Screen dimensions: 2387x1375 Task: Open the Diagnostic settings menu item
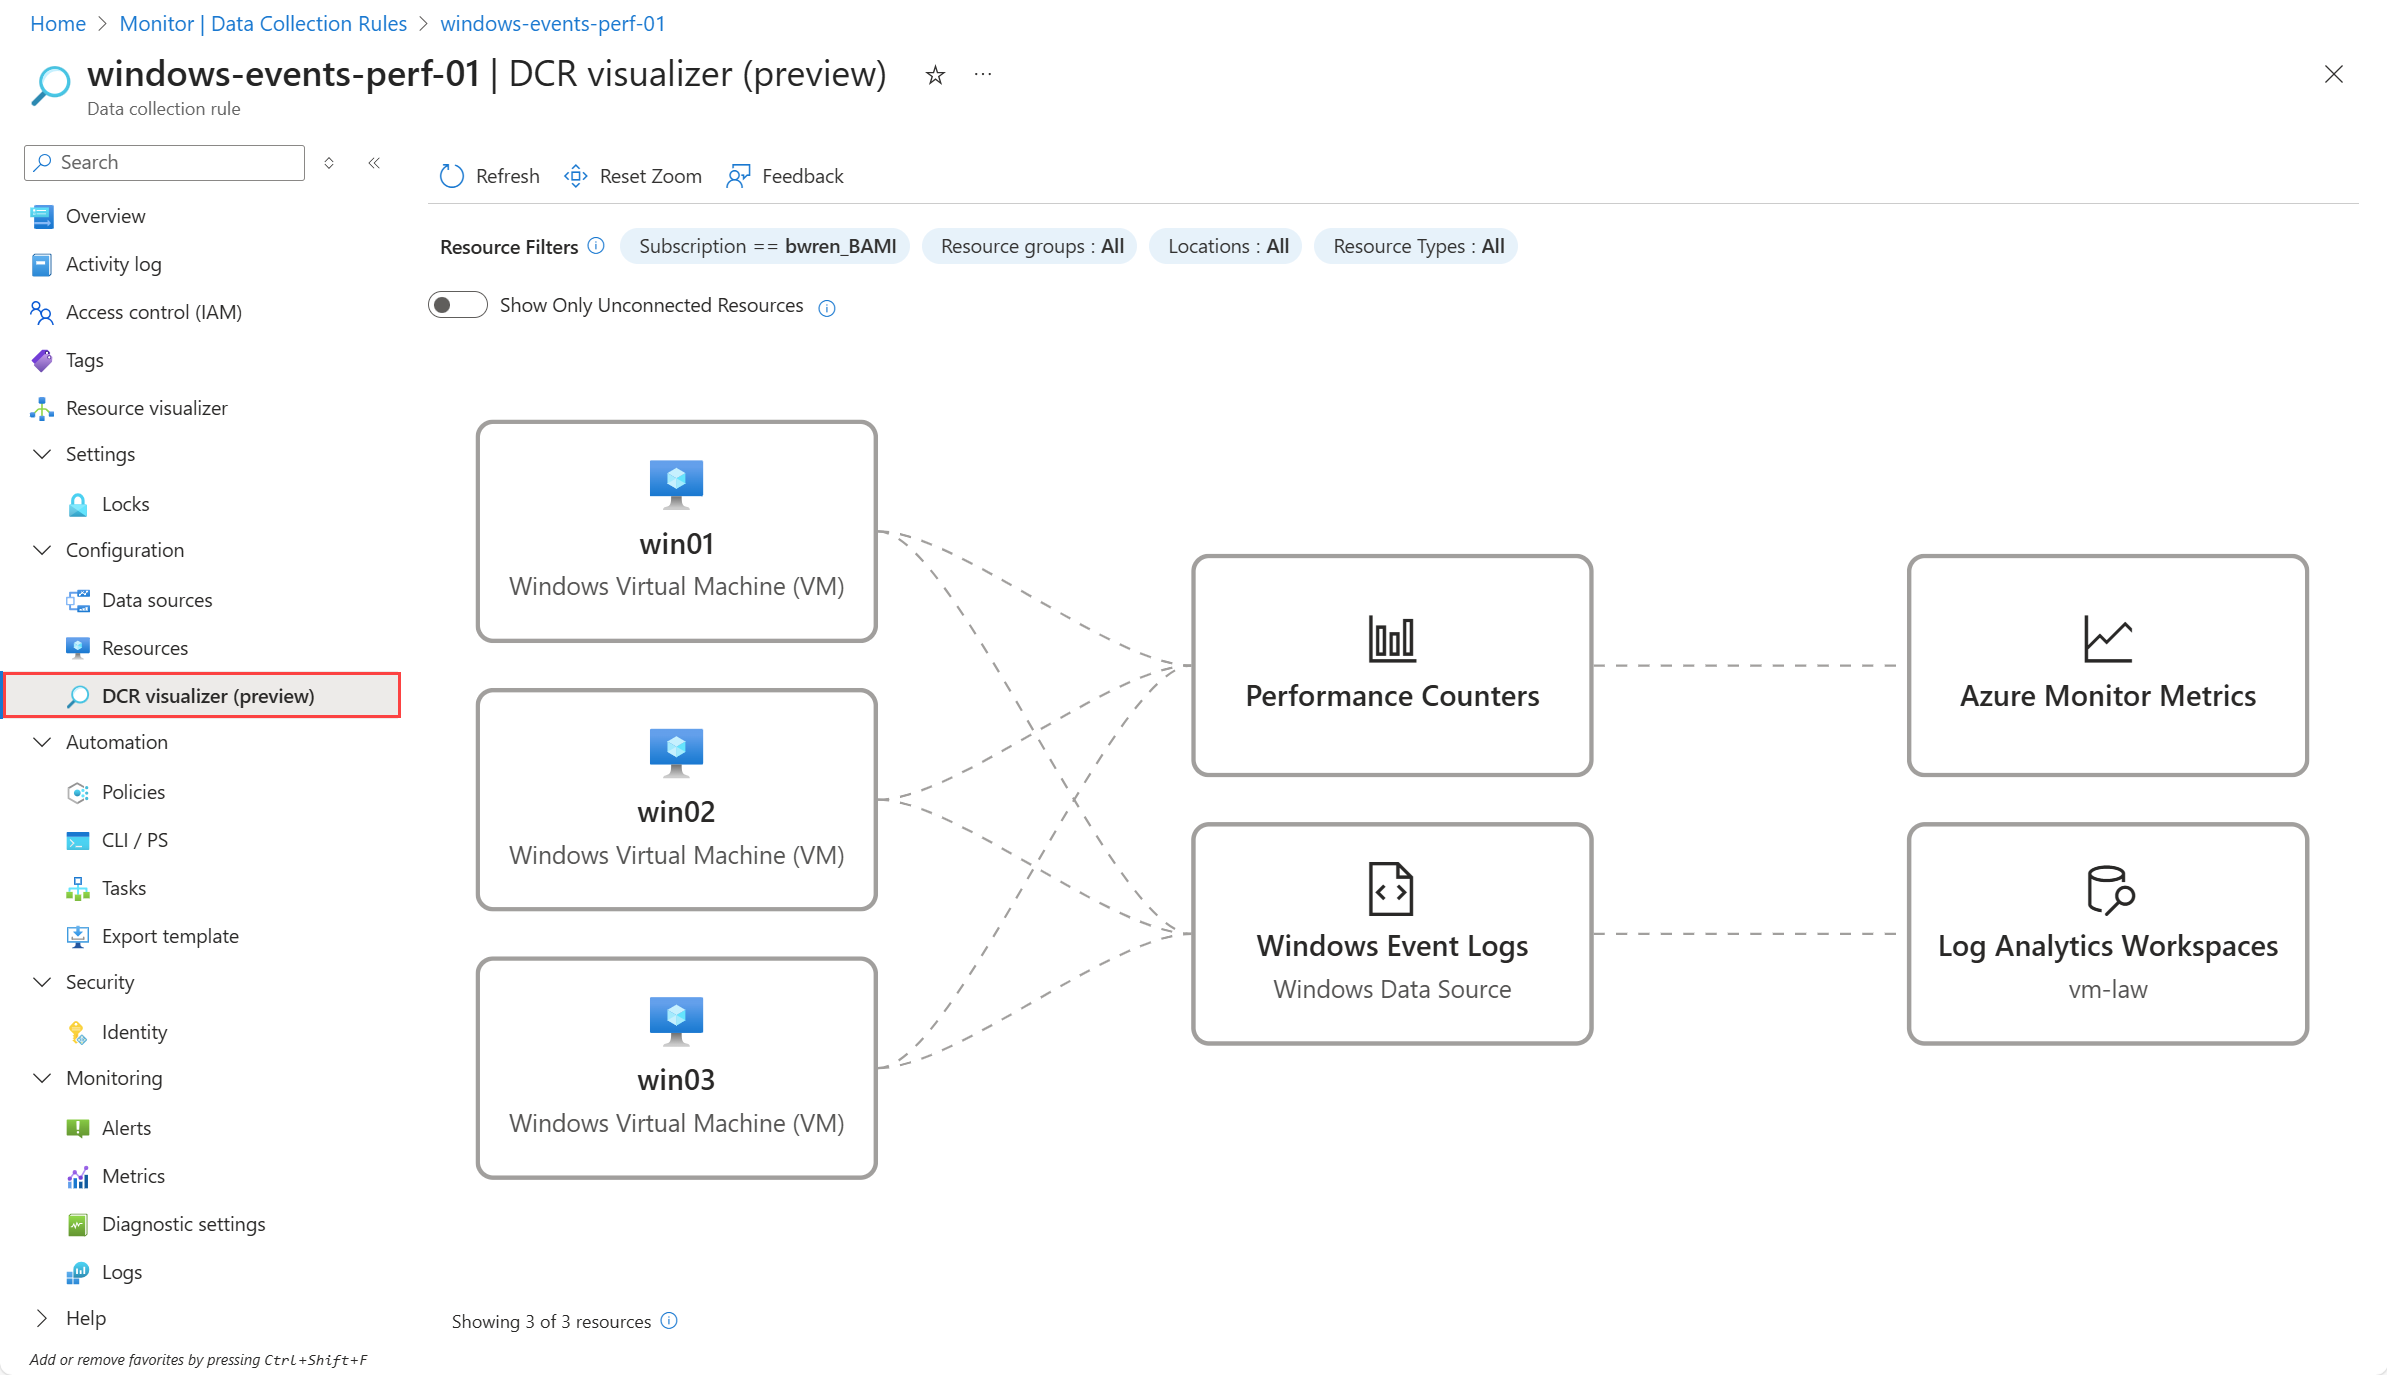(x=183, y=1224)
